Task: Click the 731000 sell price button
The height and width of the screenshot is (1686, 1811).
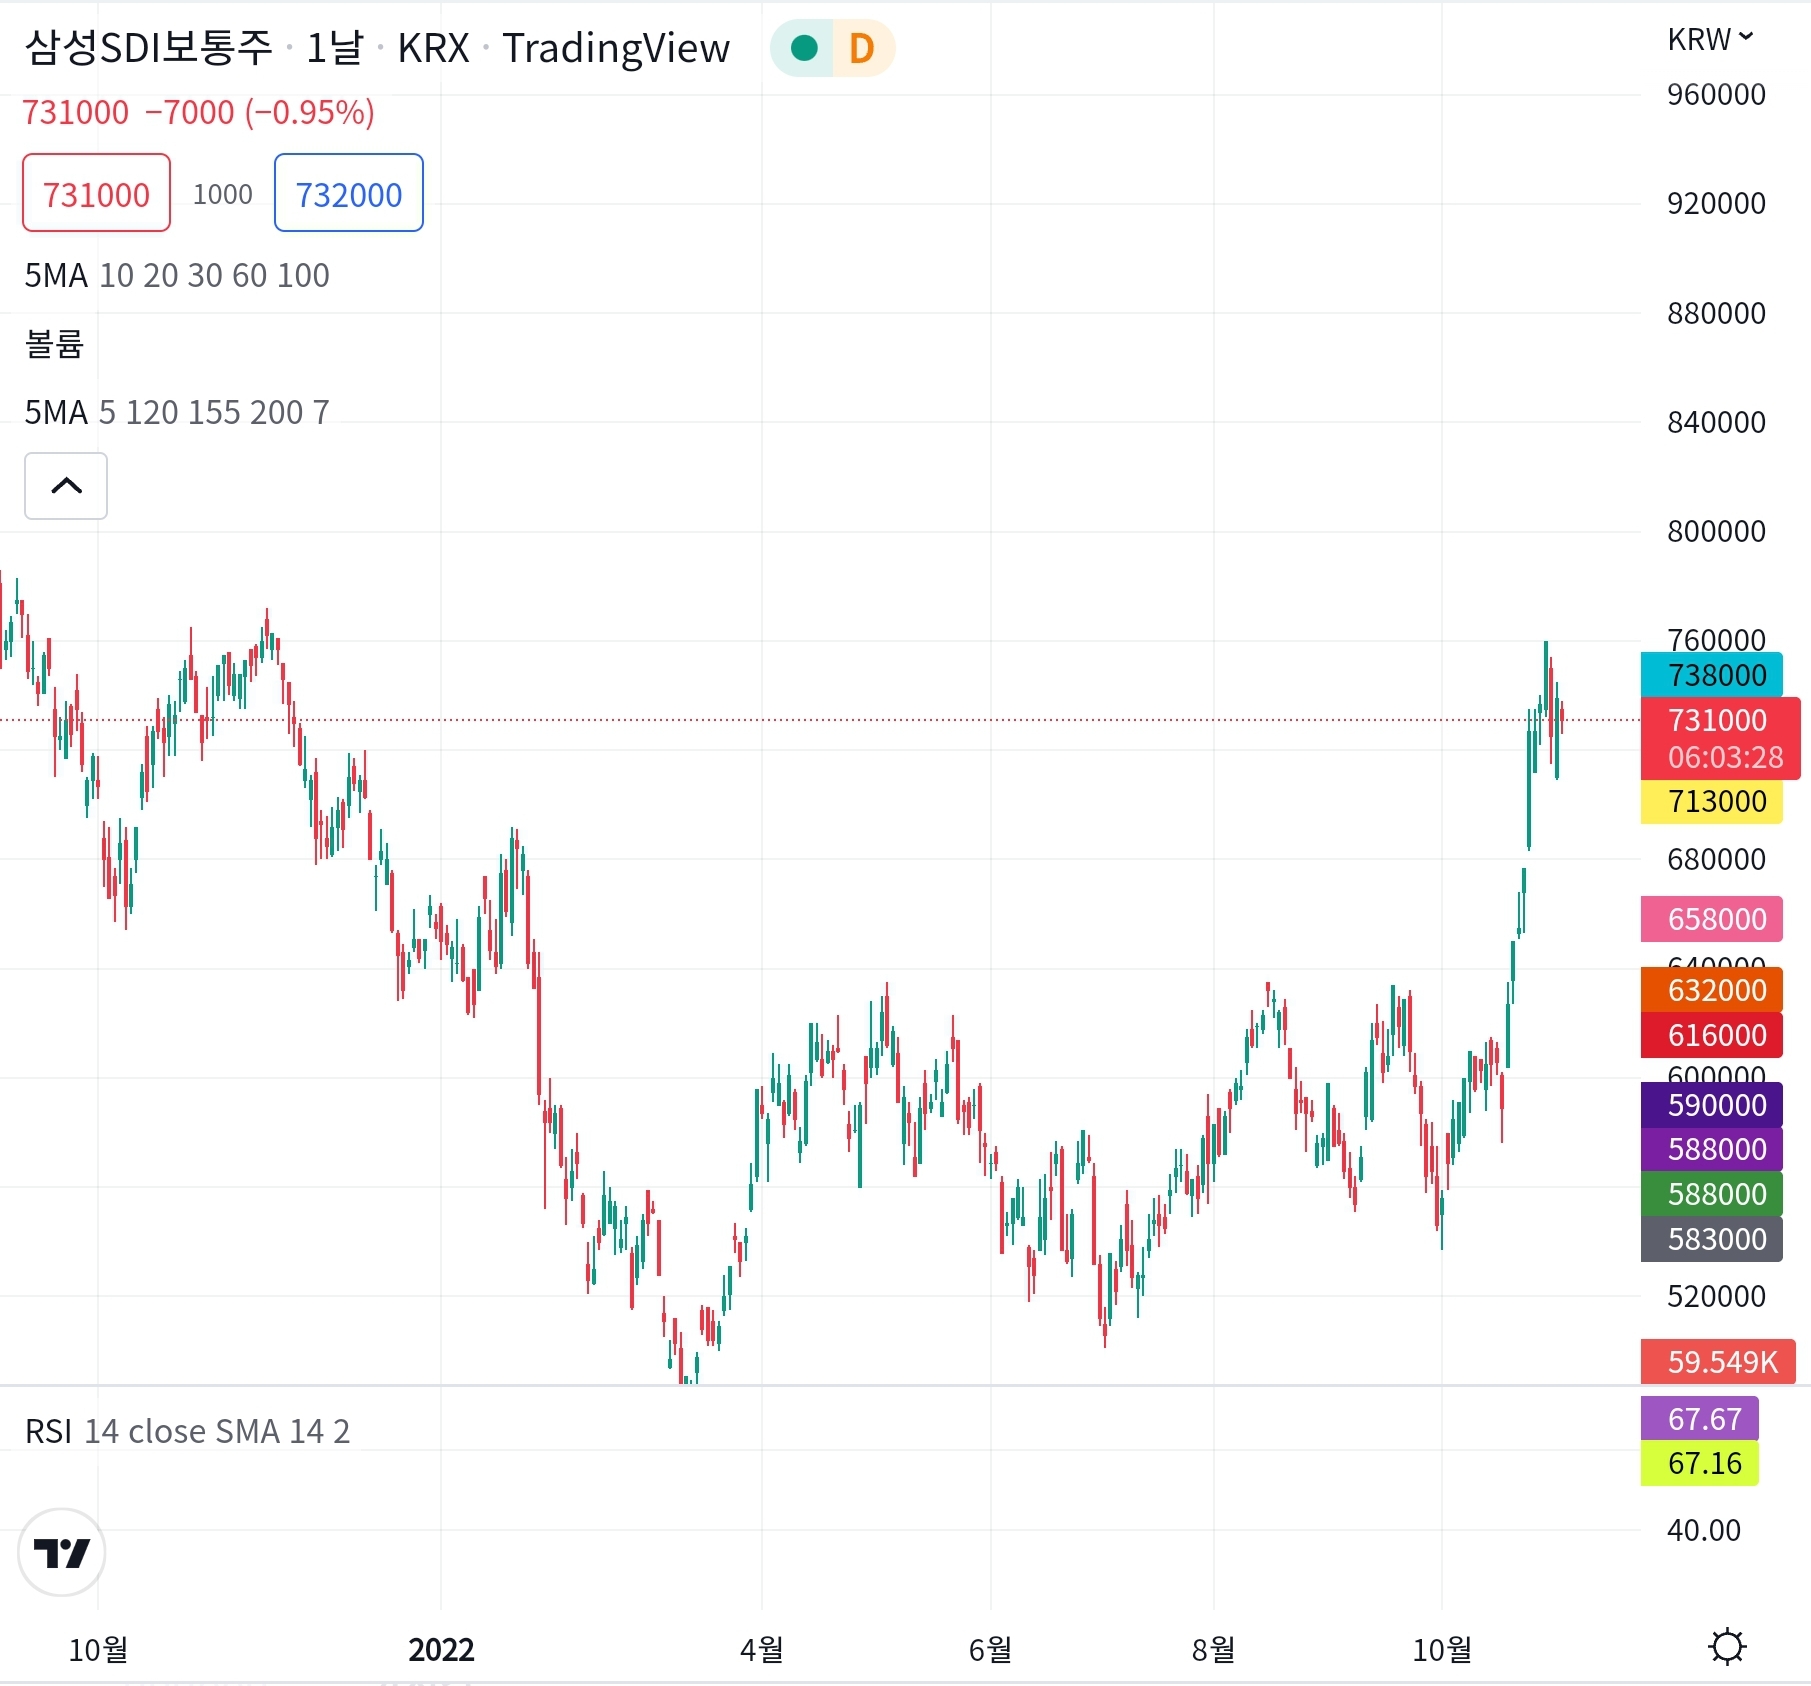Action: pyautogui.click(x=96, y=193)
